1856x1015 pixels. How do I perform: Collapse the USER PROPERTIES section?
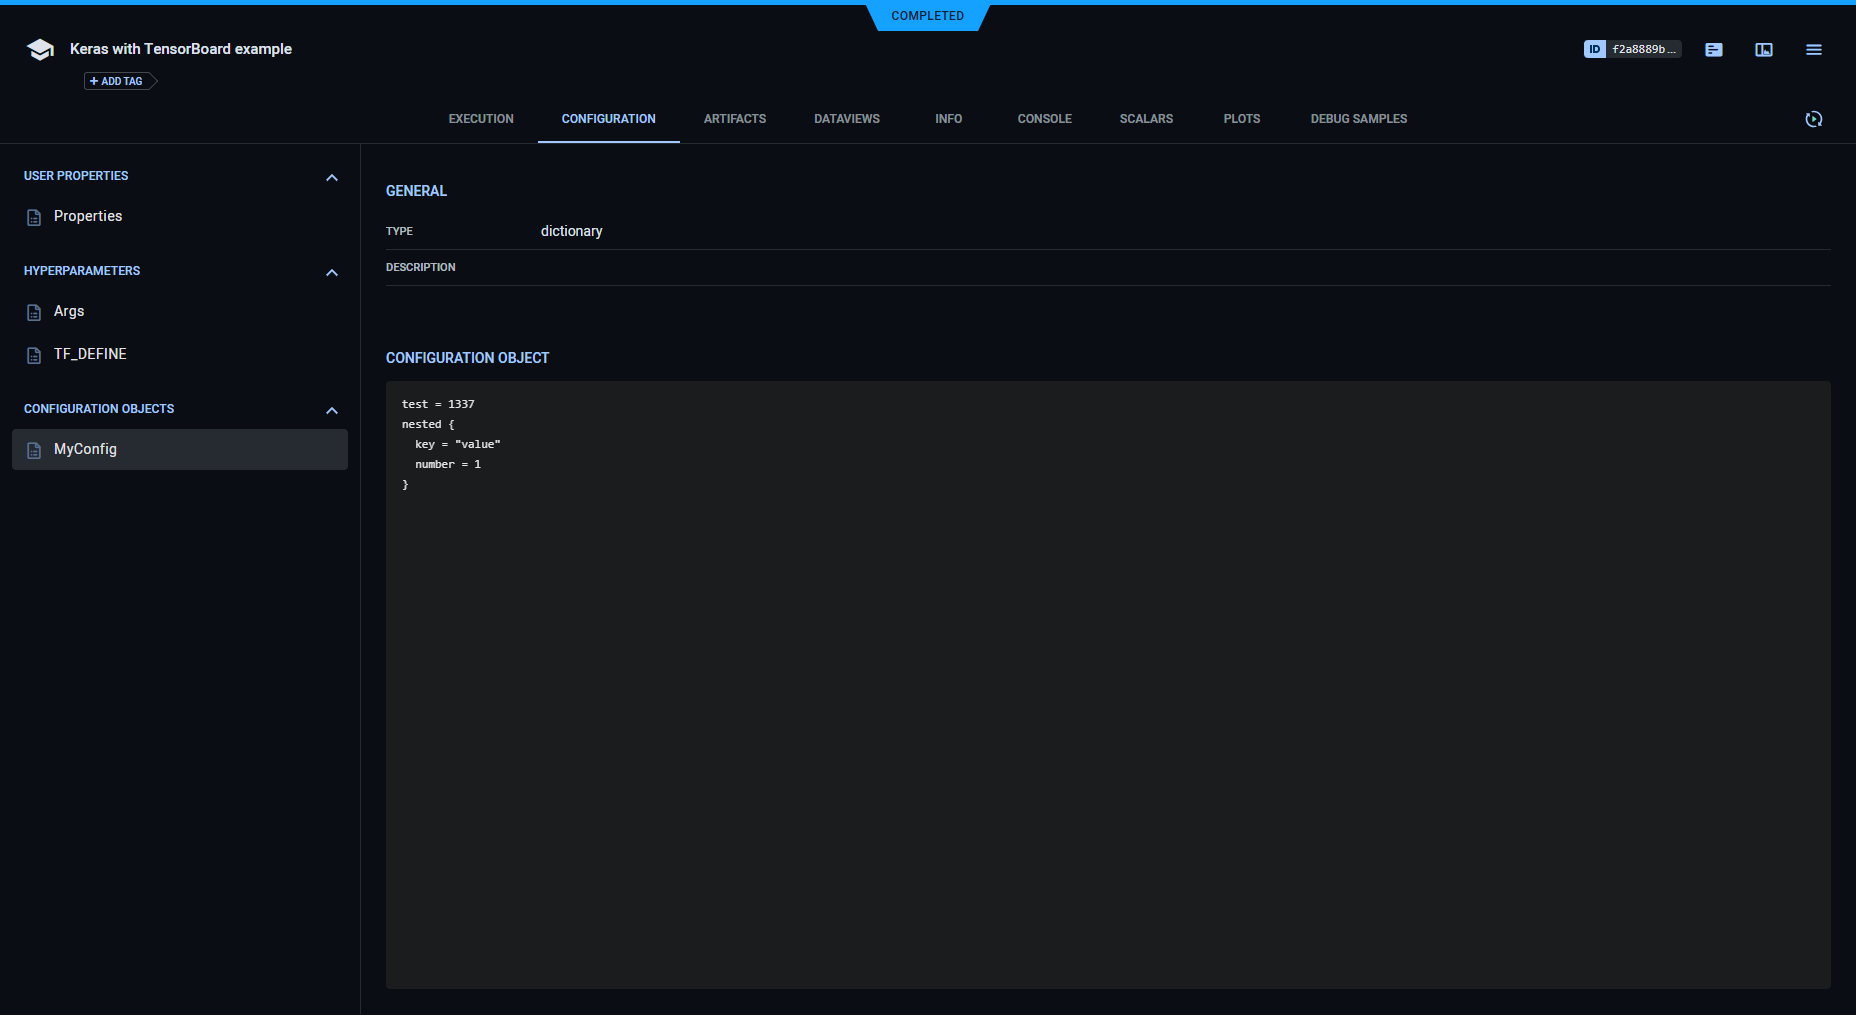click(332, 177)
